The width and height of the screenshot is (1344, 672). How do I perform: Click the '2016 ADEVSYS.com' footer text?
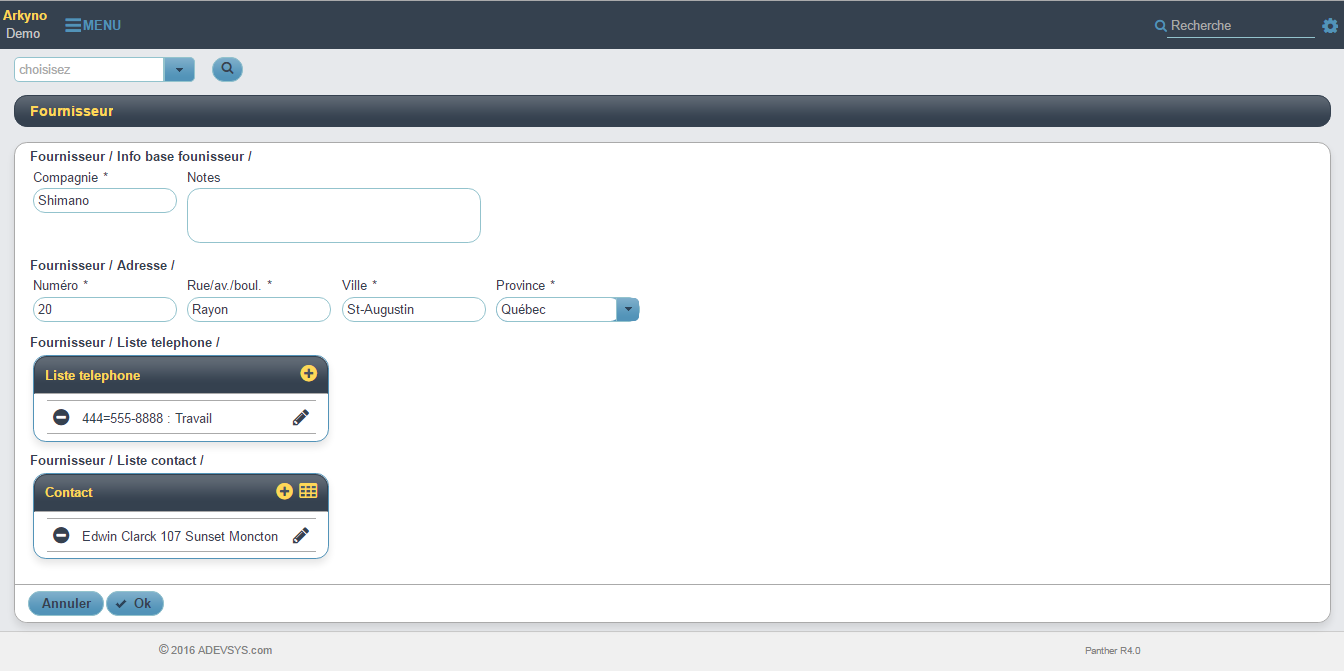point(215,650)
